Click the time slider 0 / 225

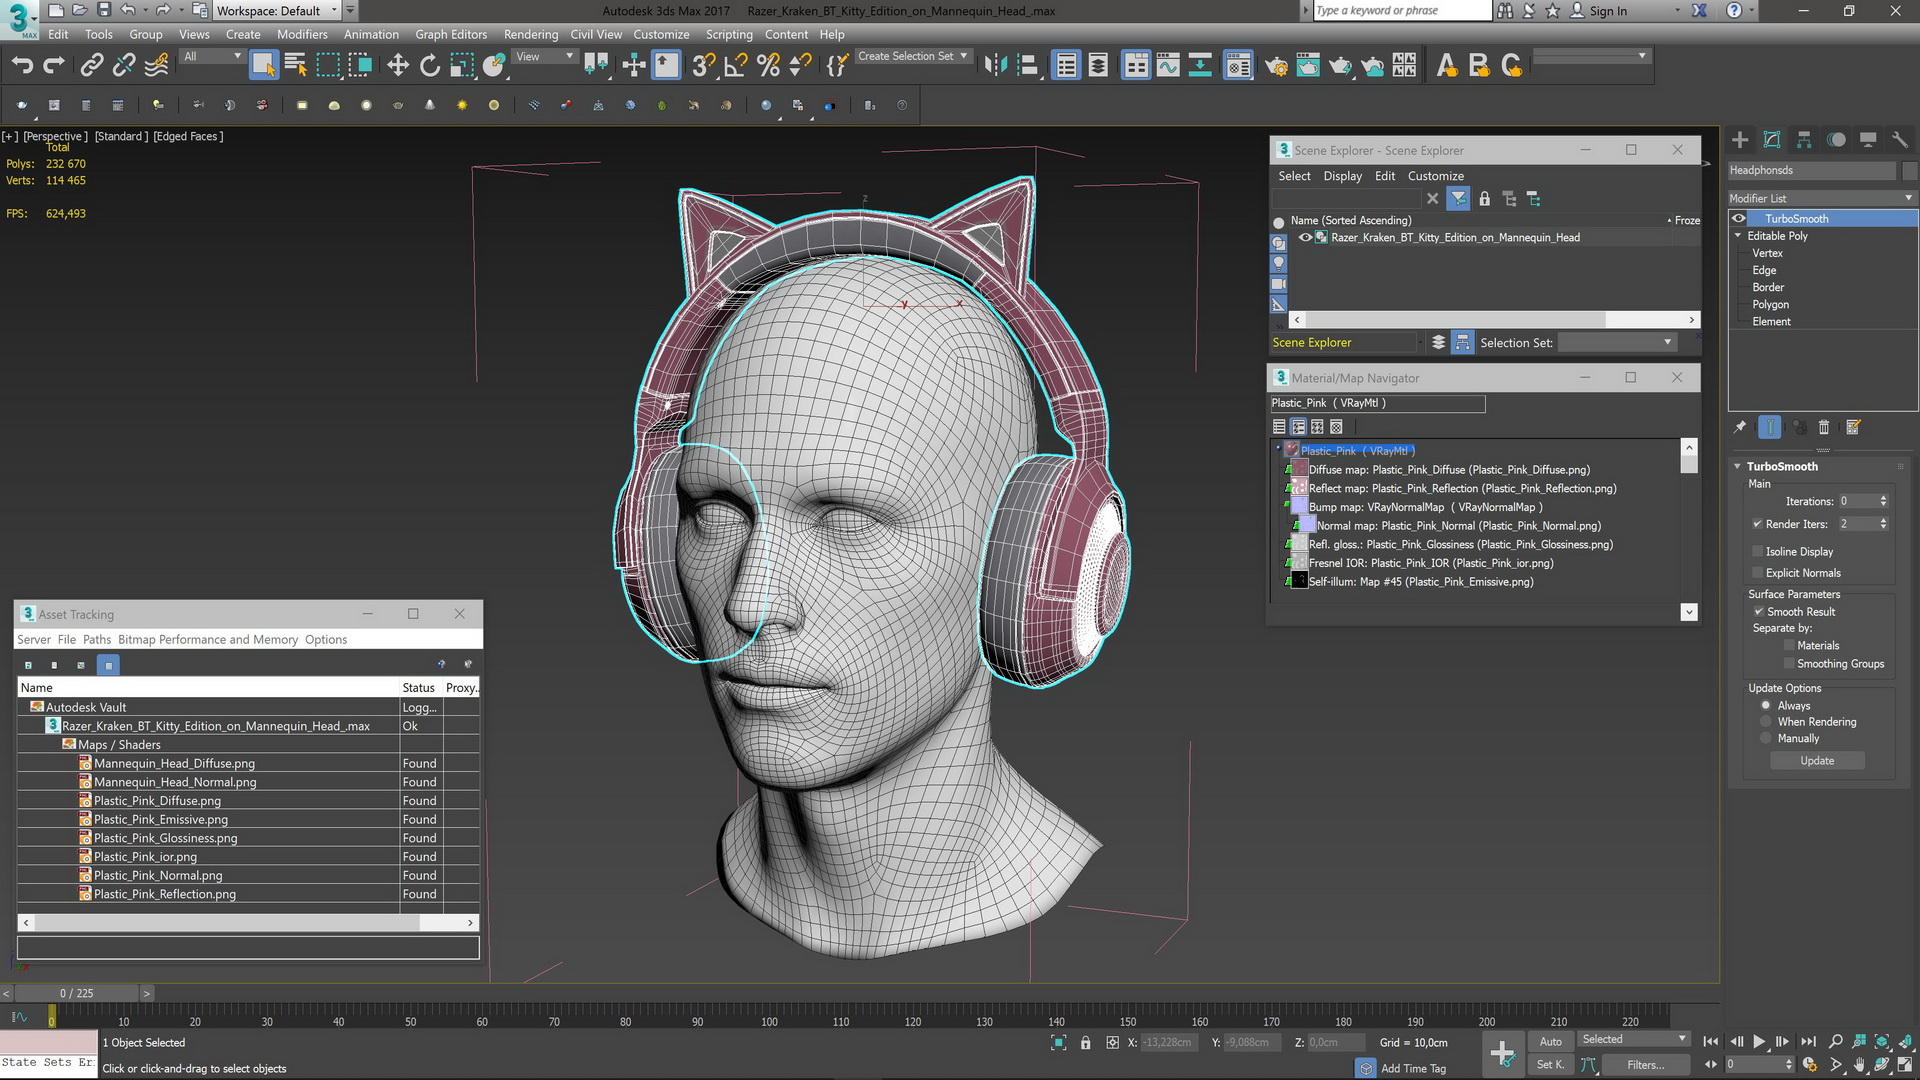(76, 994)
